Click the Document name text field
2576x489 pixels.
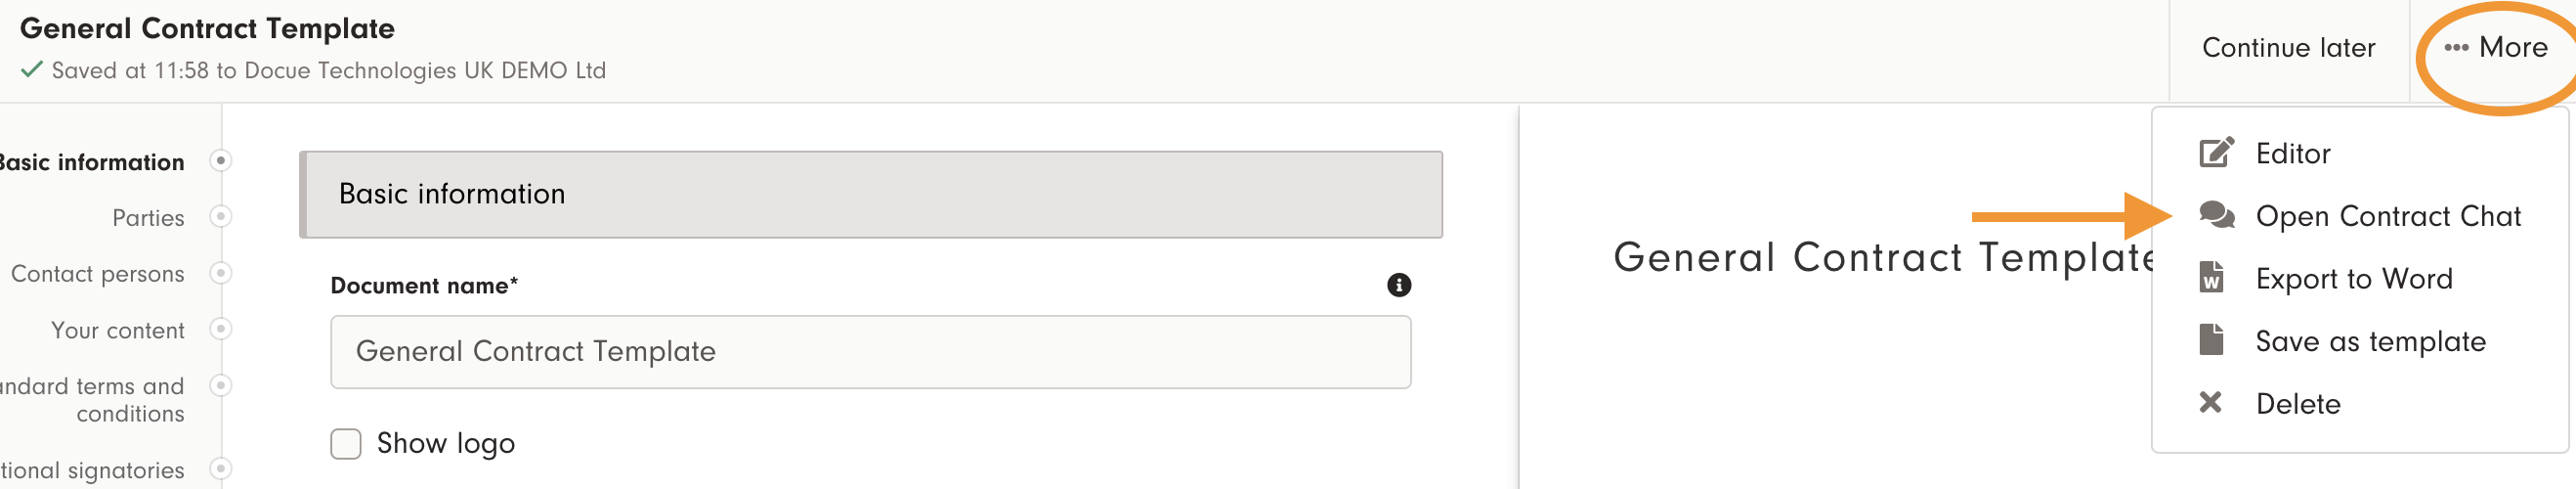870,352
